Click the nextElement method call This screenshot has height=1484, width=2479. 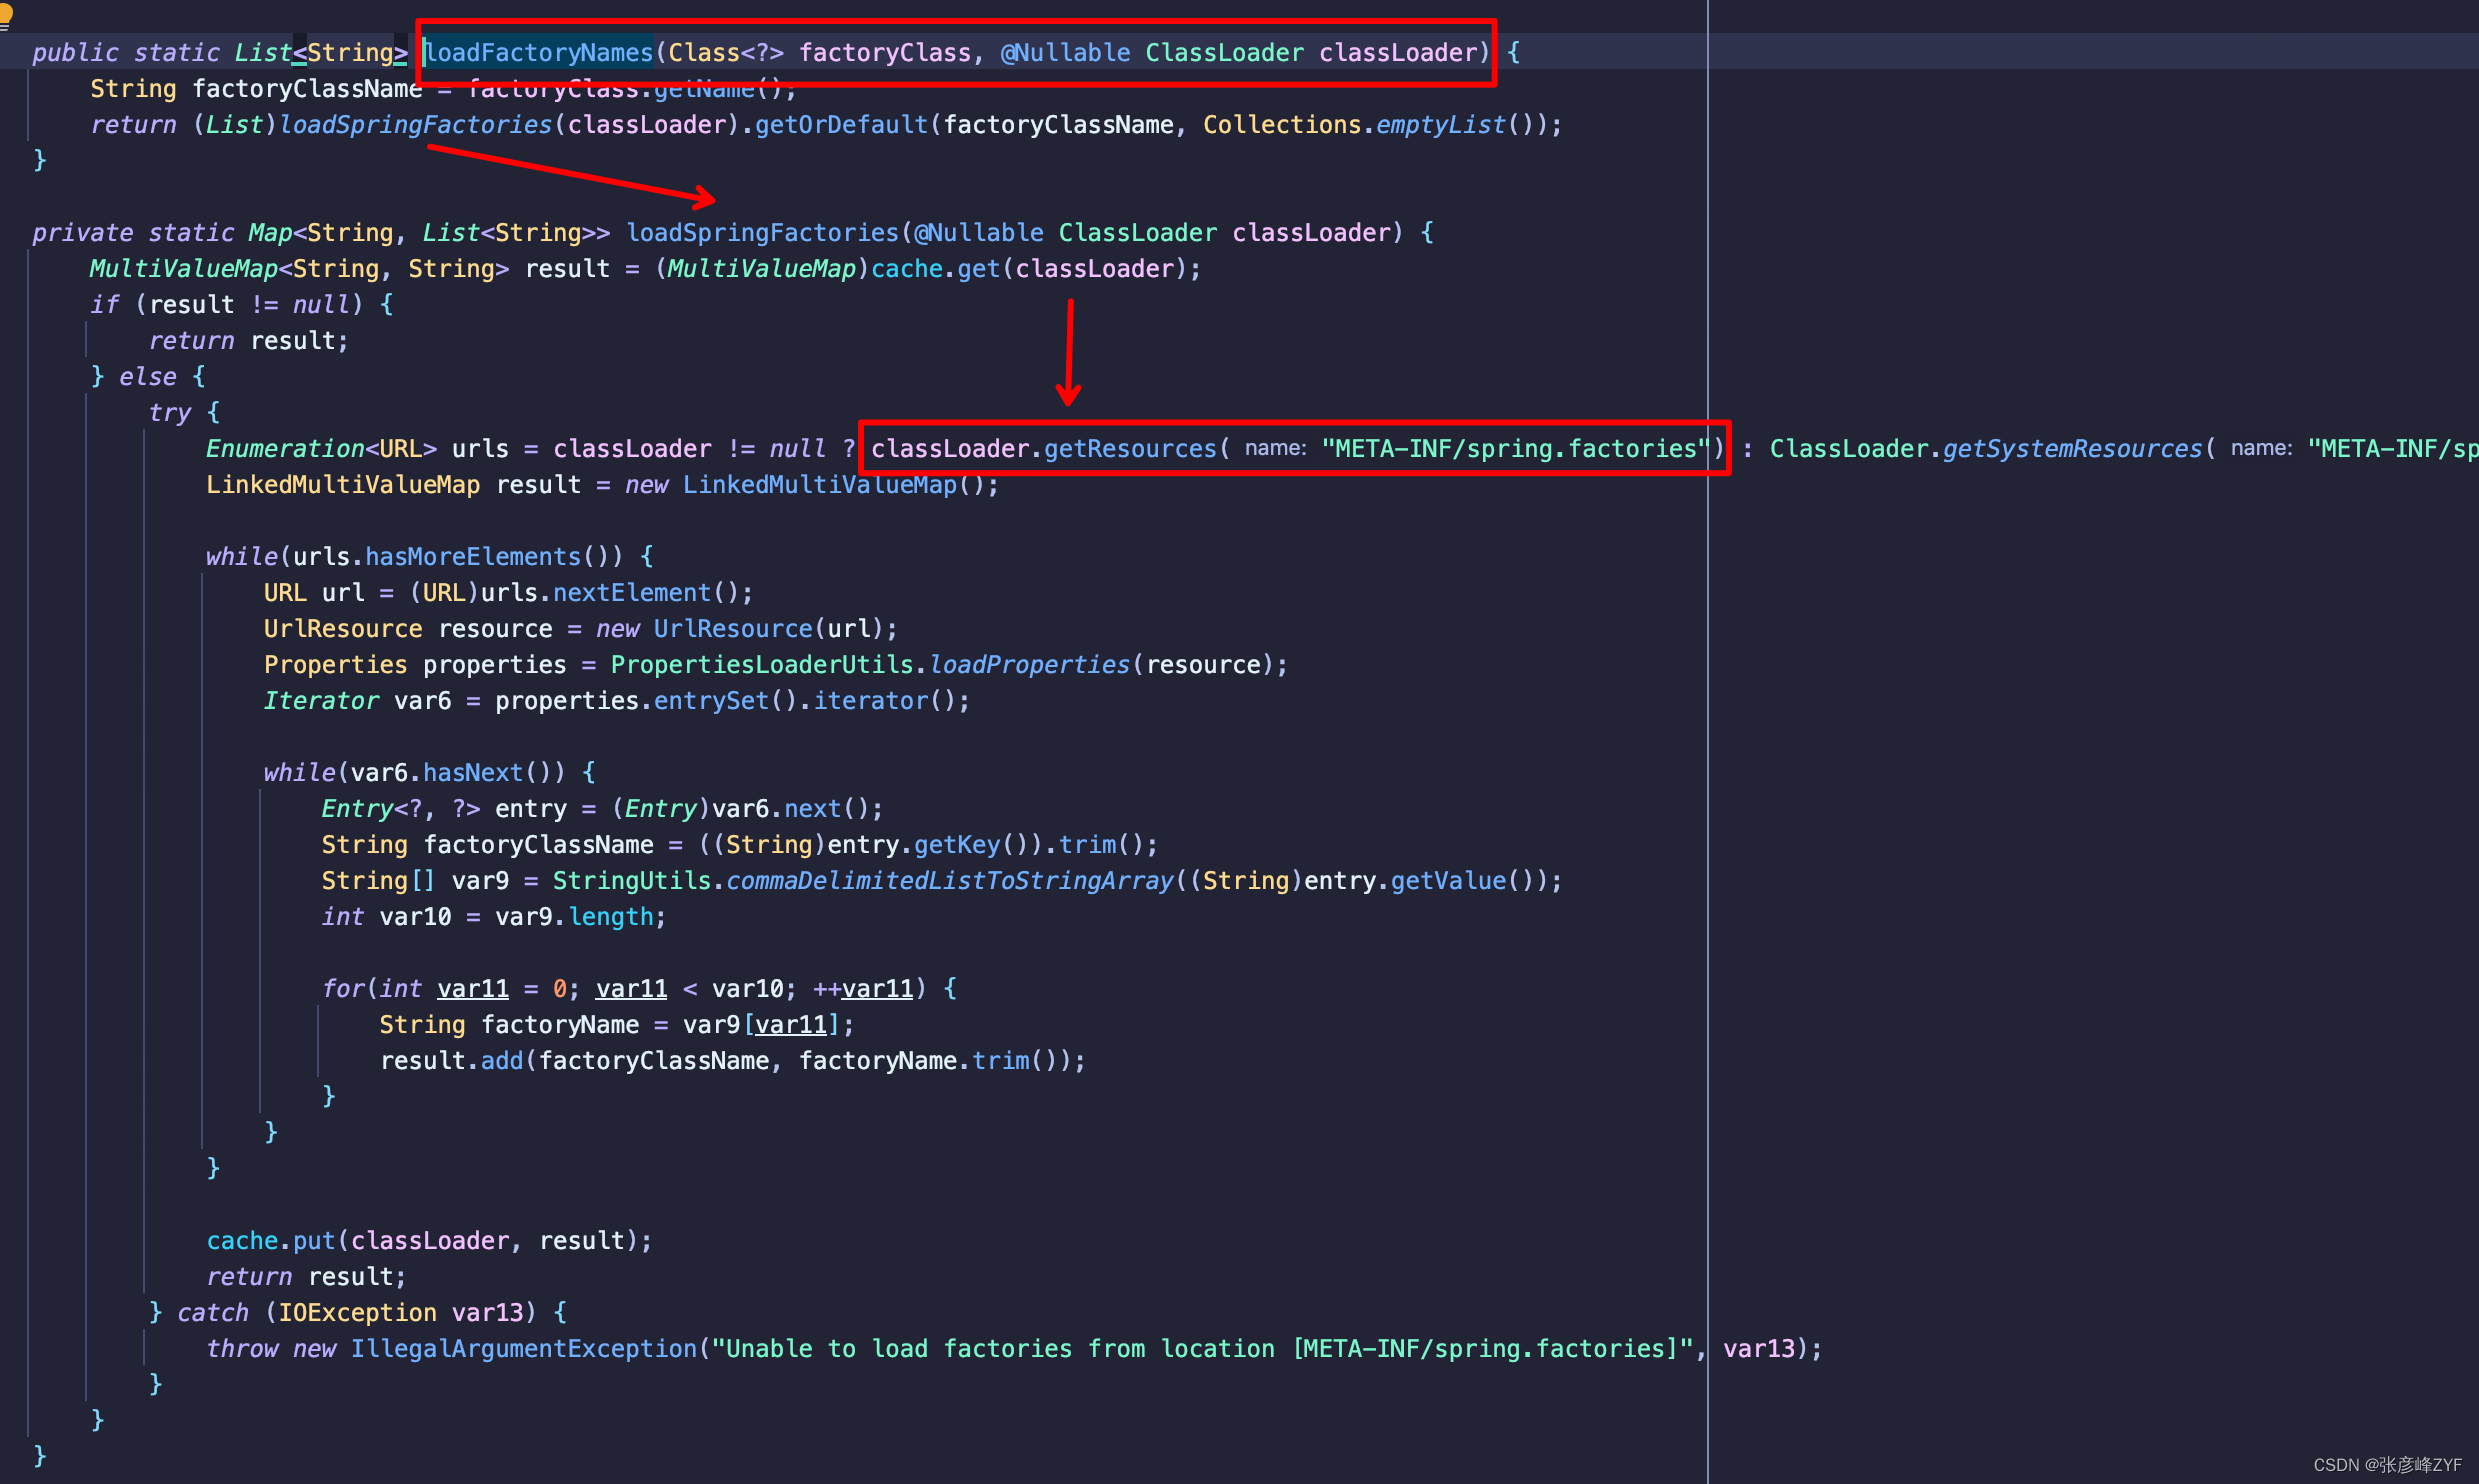(632, 592)
